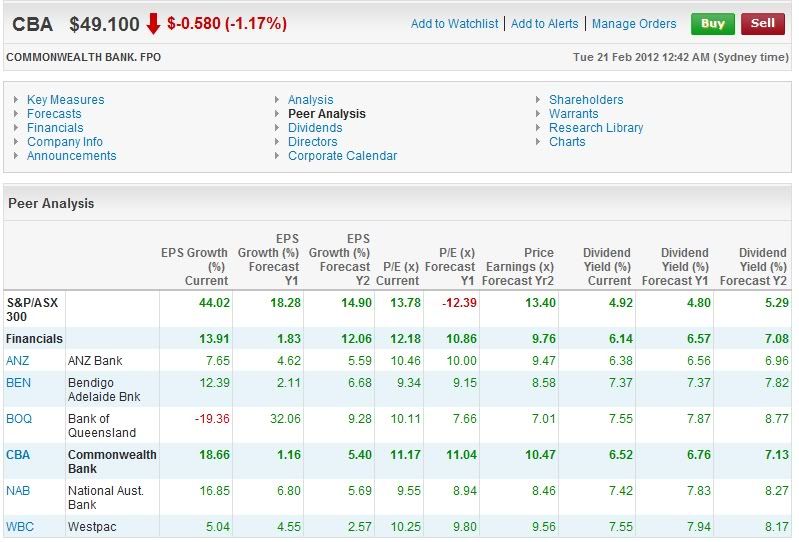Click the P/E (x) Current column header
799x542 pixels.
pyautogui.click(x=397, y=274)
